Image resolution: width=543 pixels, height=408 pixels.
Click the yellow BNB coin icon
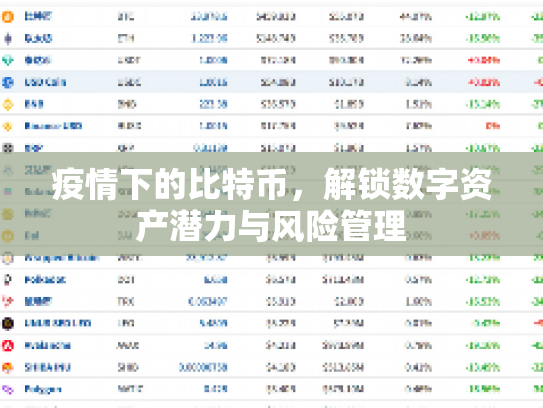click(x=8, y=104)
